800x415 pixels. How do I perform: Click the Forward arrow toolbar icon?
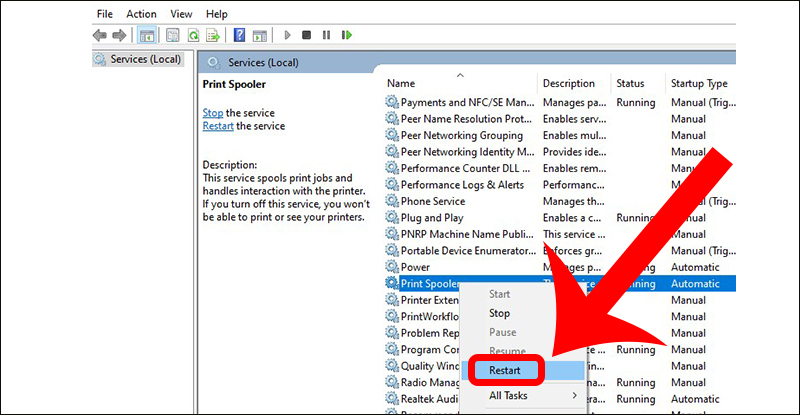click(x=119, y=35)
